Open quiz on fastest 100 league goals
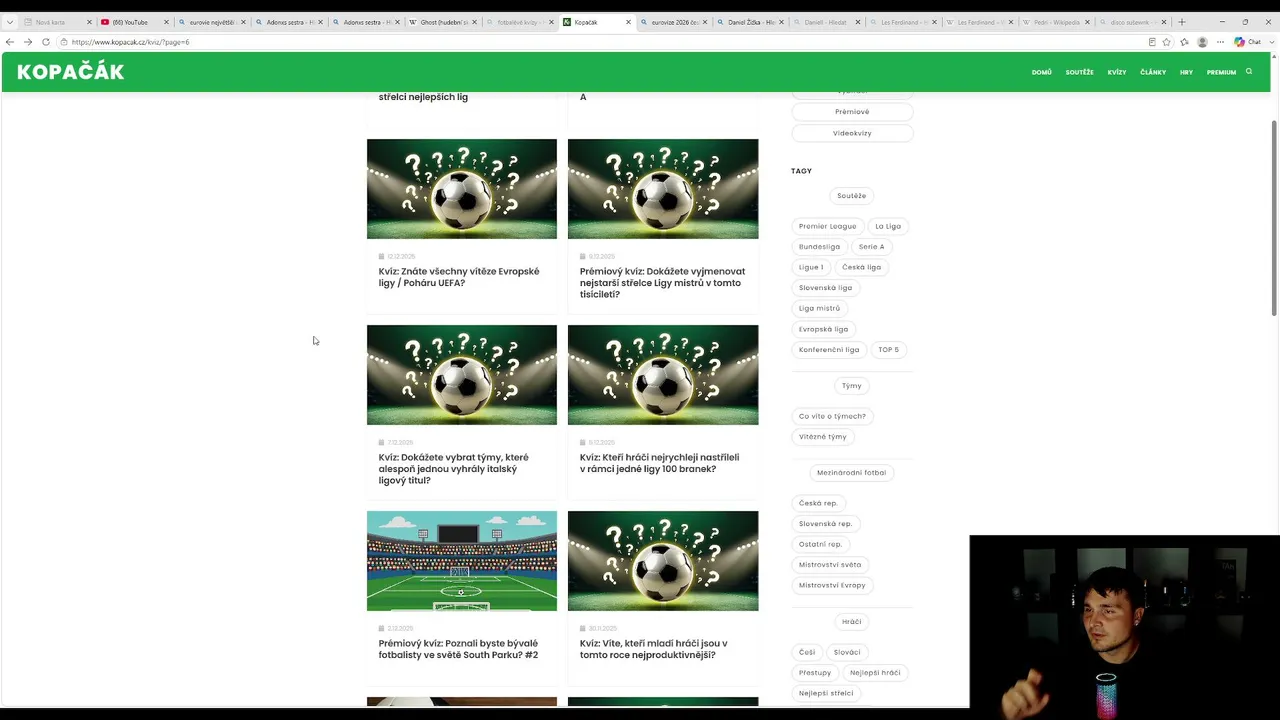The image size is (1280, 720). pyautogui.click(x=659, y=463)
